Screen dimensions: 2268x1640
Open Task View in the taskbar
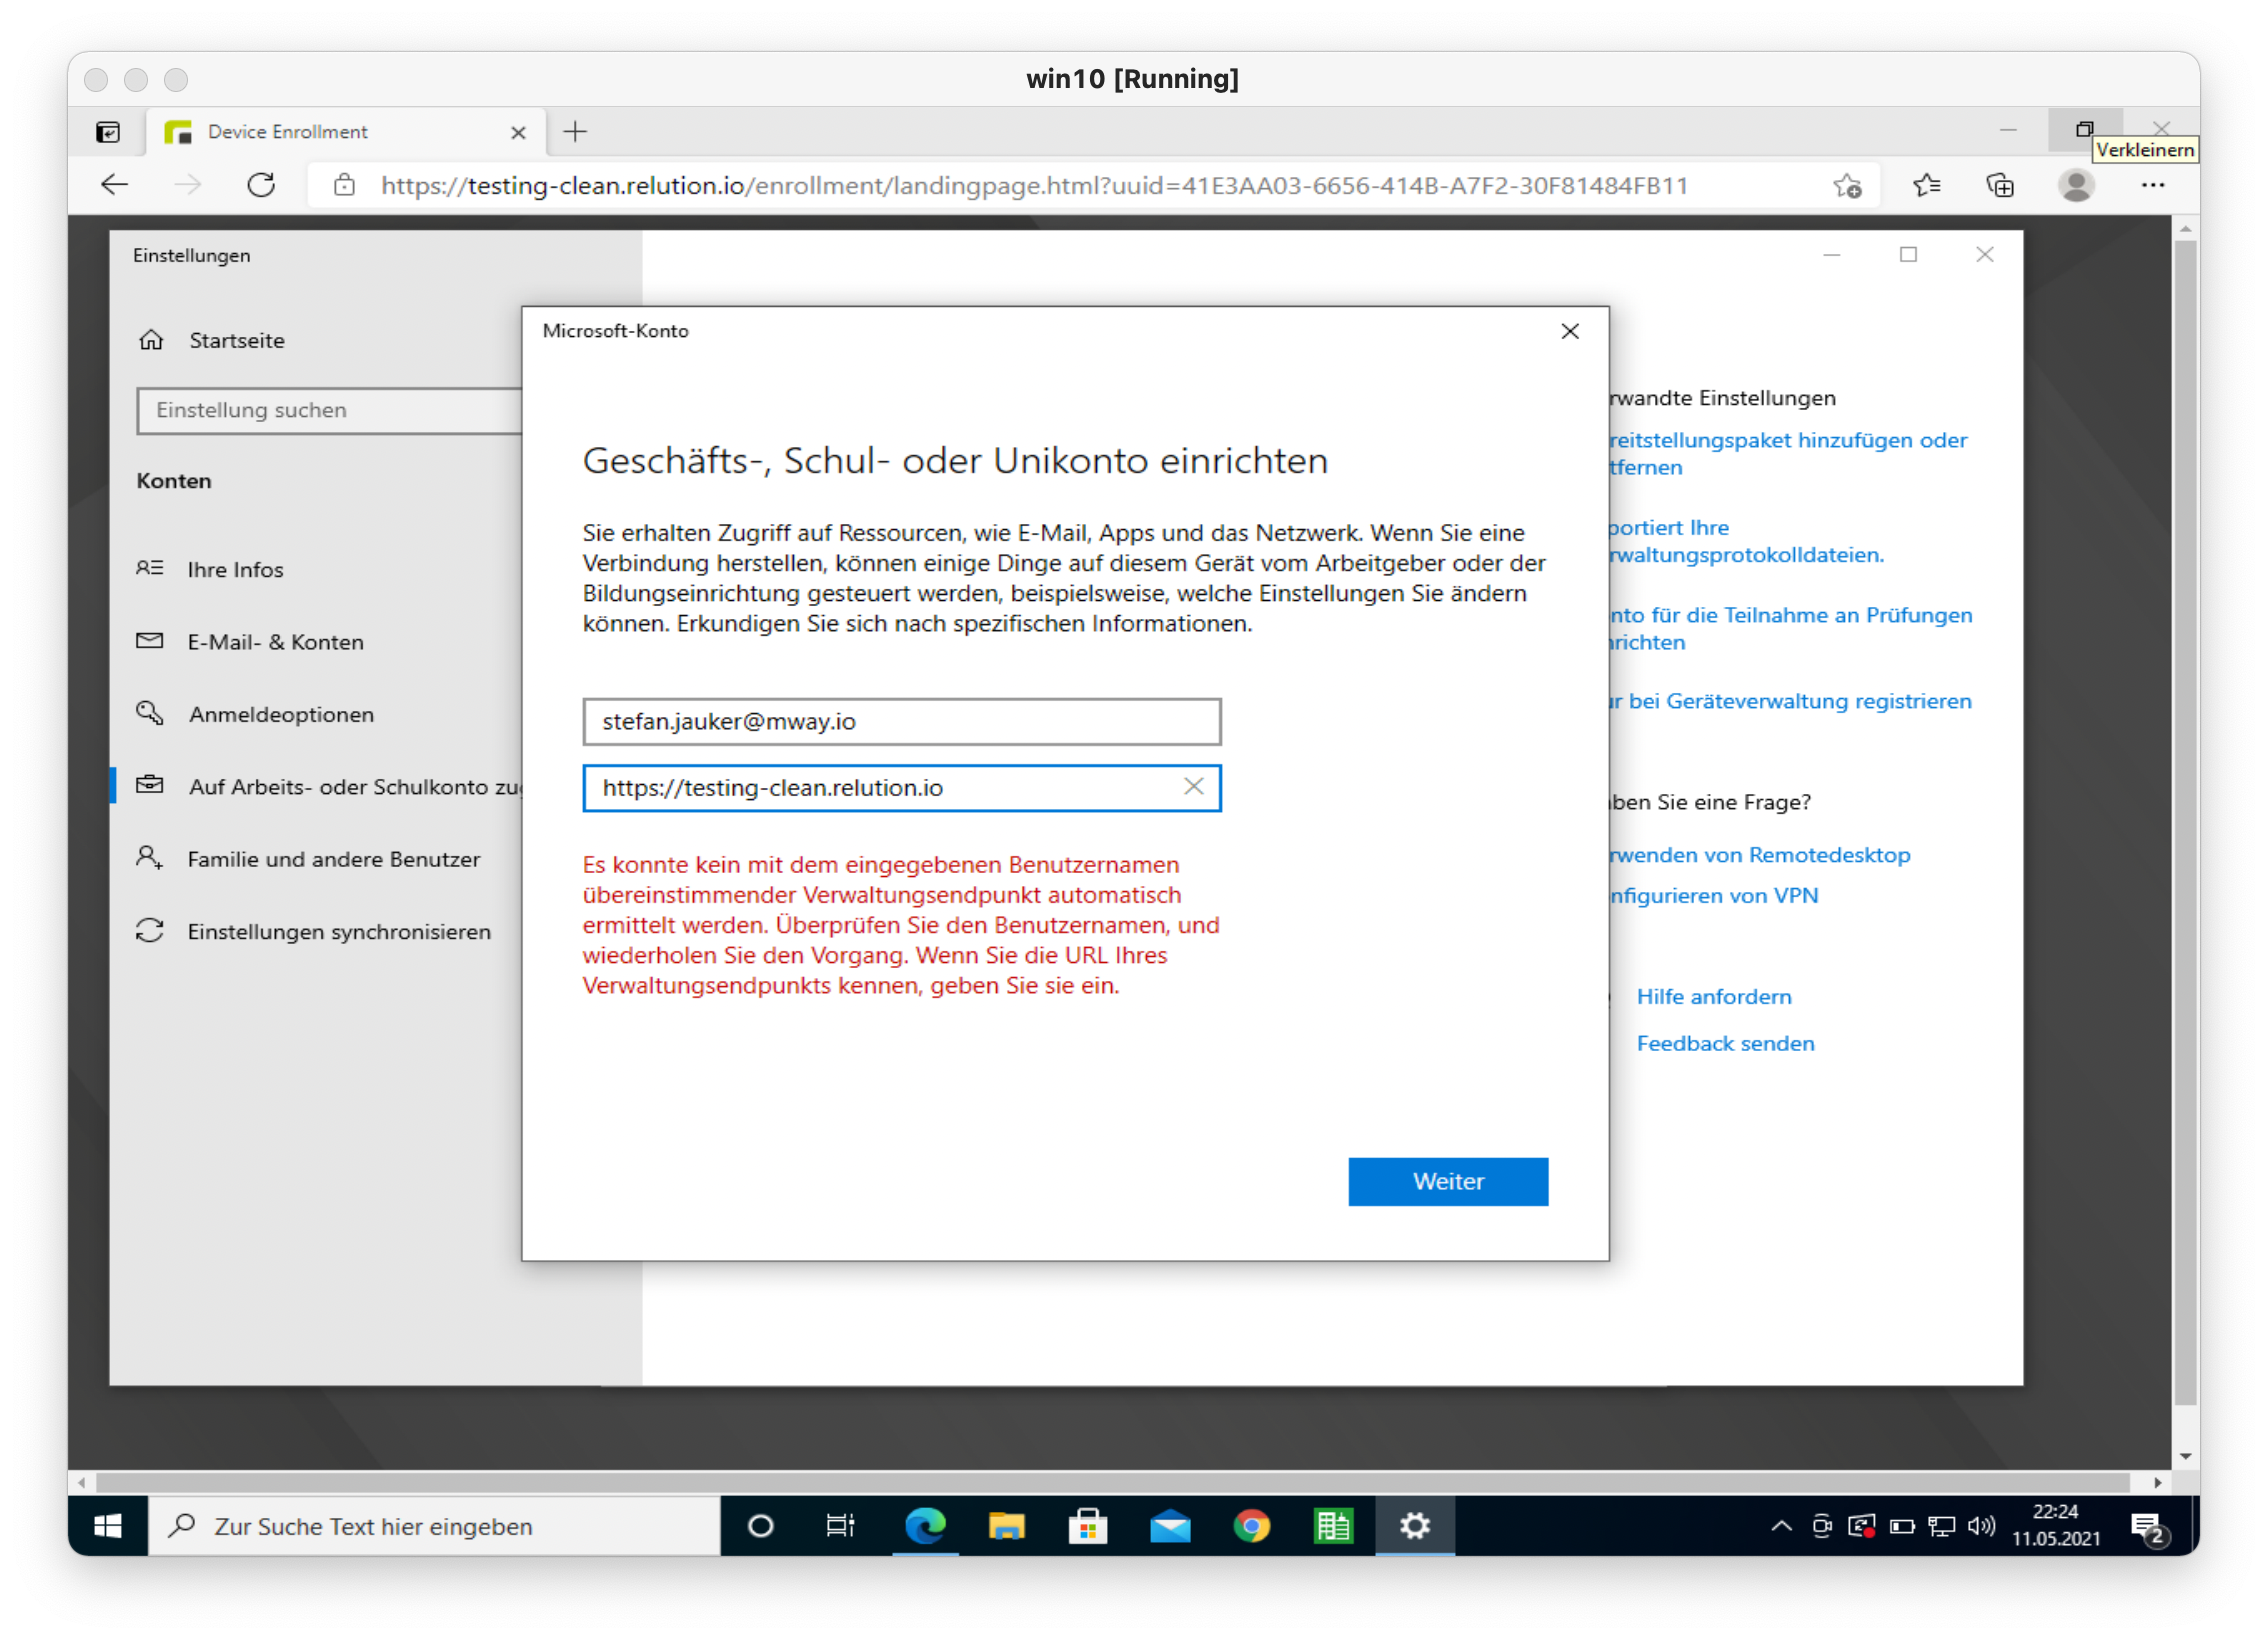tap(840, 1526)
